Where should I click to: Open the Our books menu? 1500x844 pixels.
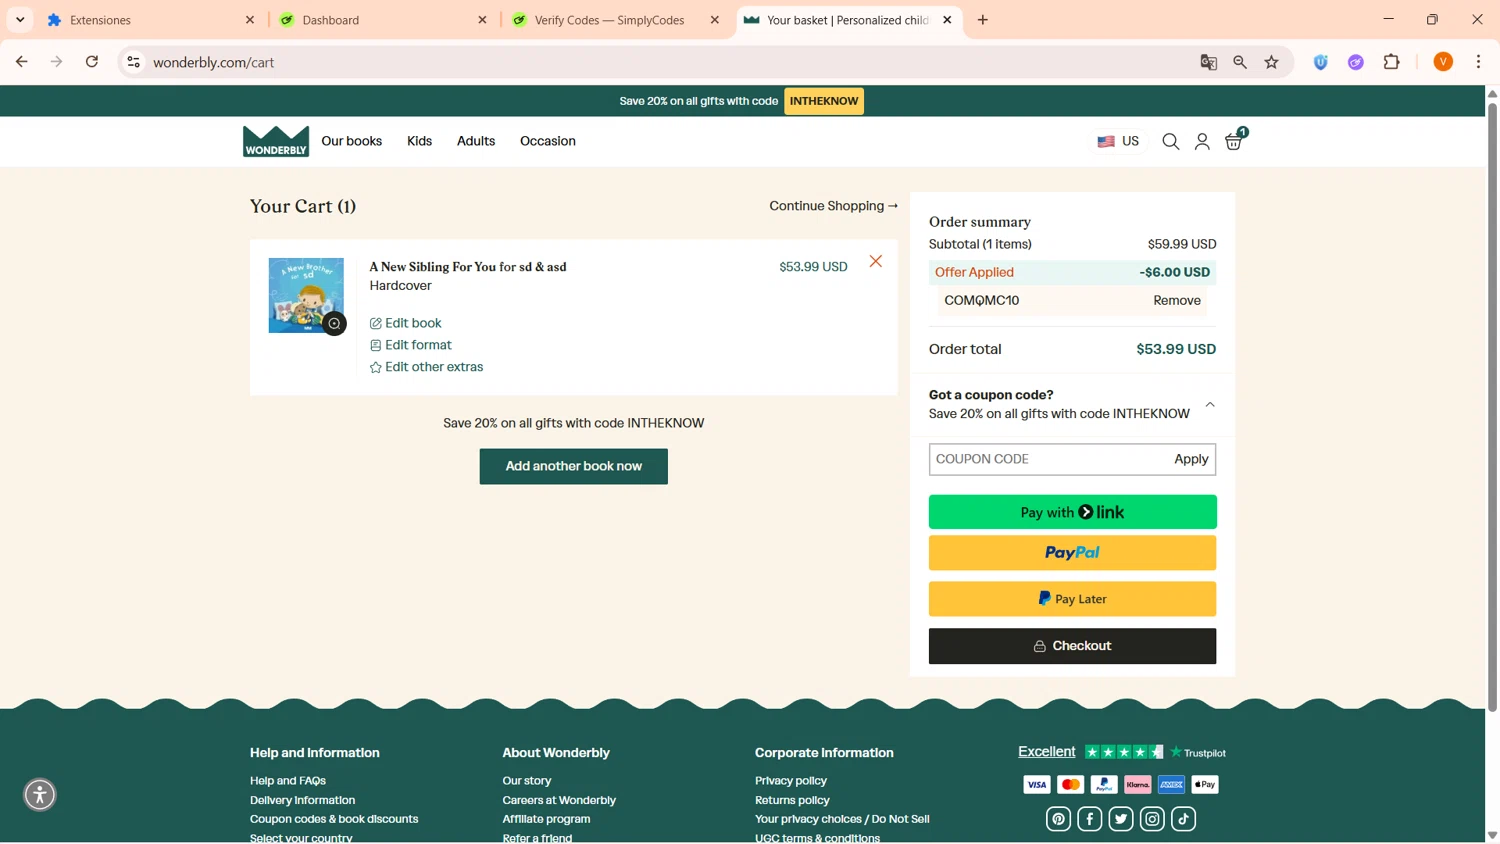[351, 141]
